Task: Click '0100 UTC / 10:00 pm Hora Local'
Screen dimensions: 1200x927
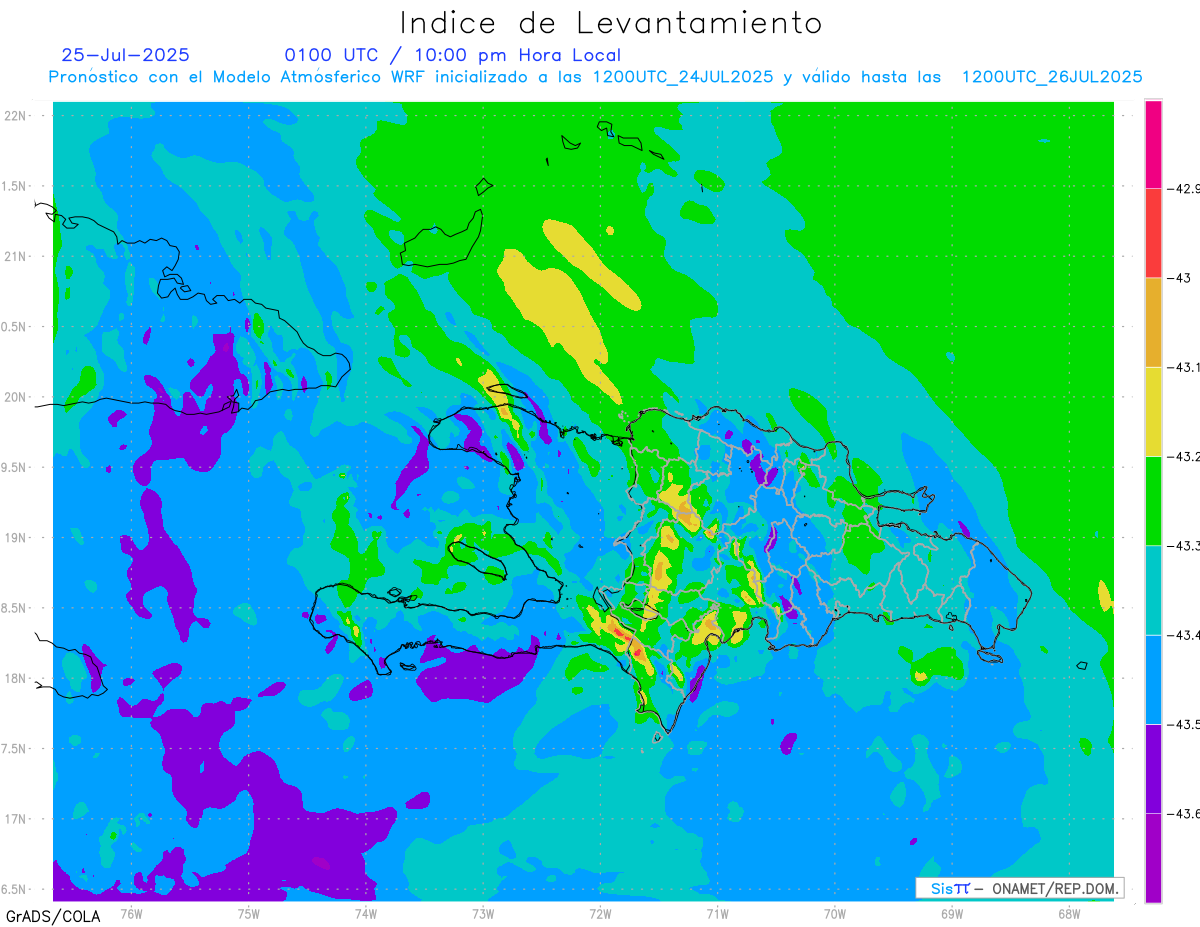Action: (452, 56)
